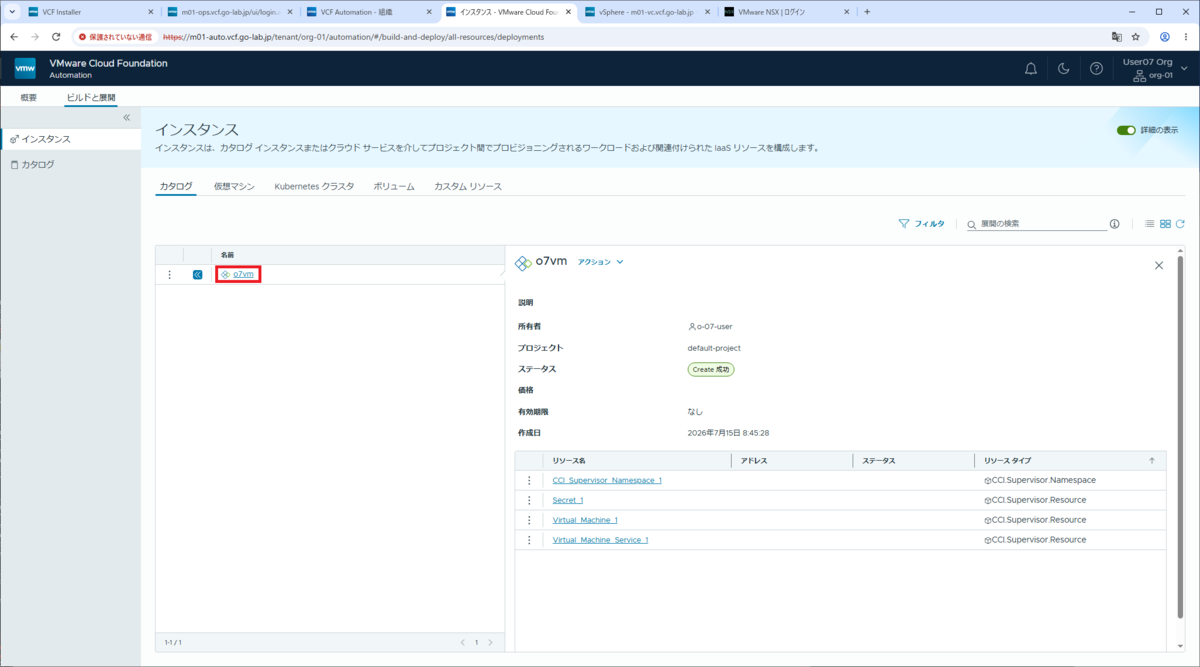1200x667 pixels.
Task: Open actions menu for Virtual_Machine_1 row
Action: (x=529, y=520)
